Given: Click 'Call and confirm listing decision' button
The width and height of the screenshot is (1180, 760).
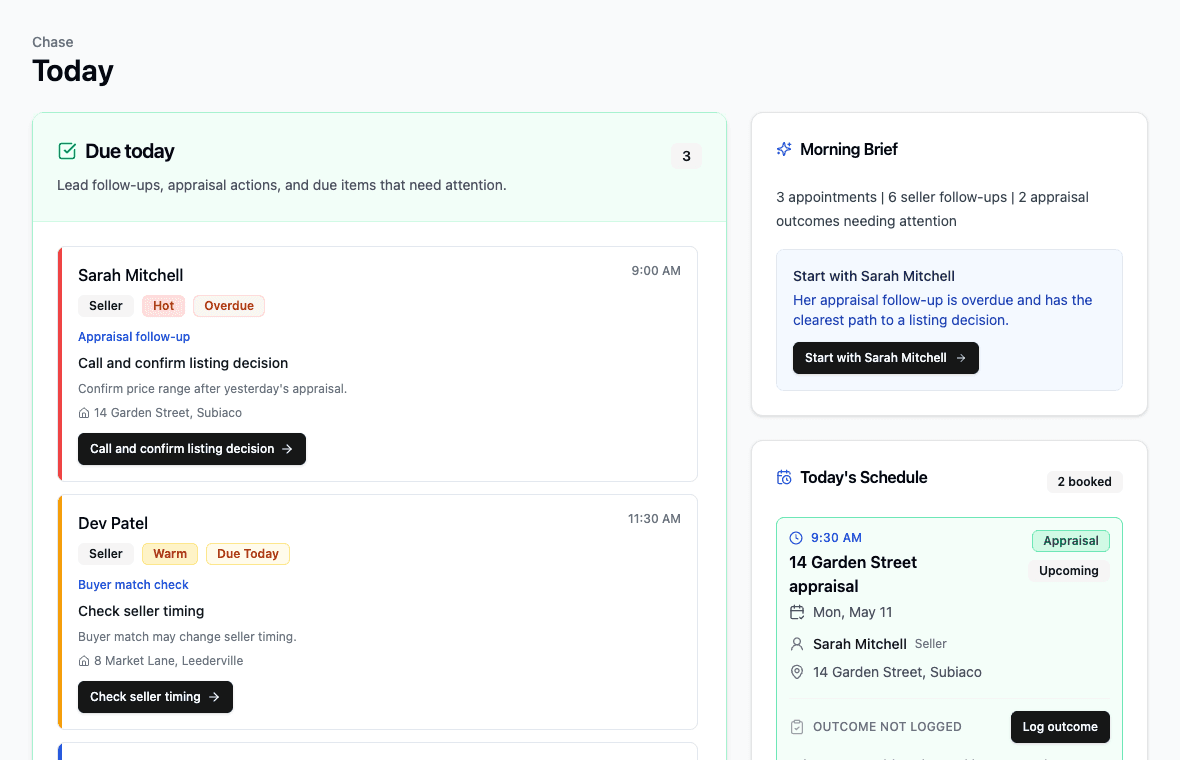Looking at the screenshot, I should pos(192,449).
